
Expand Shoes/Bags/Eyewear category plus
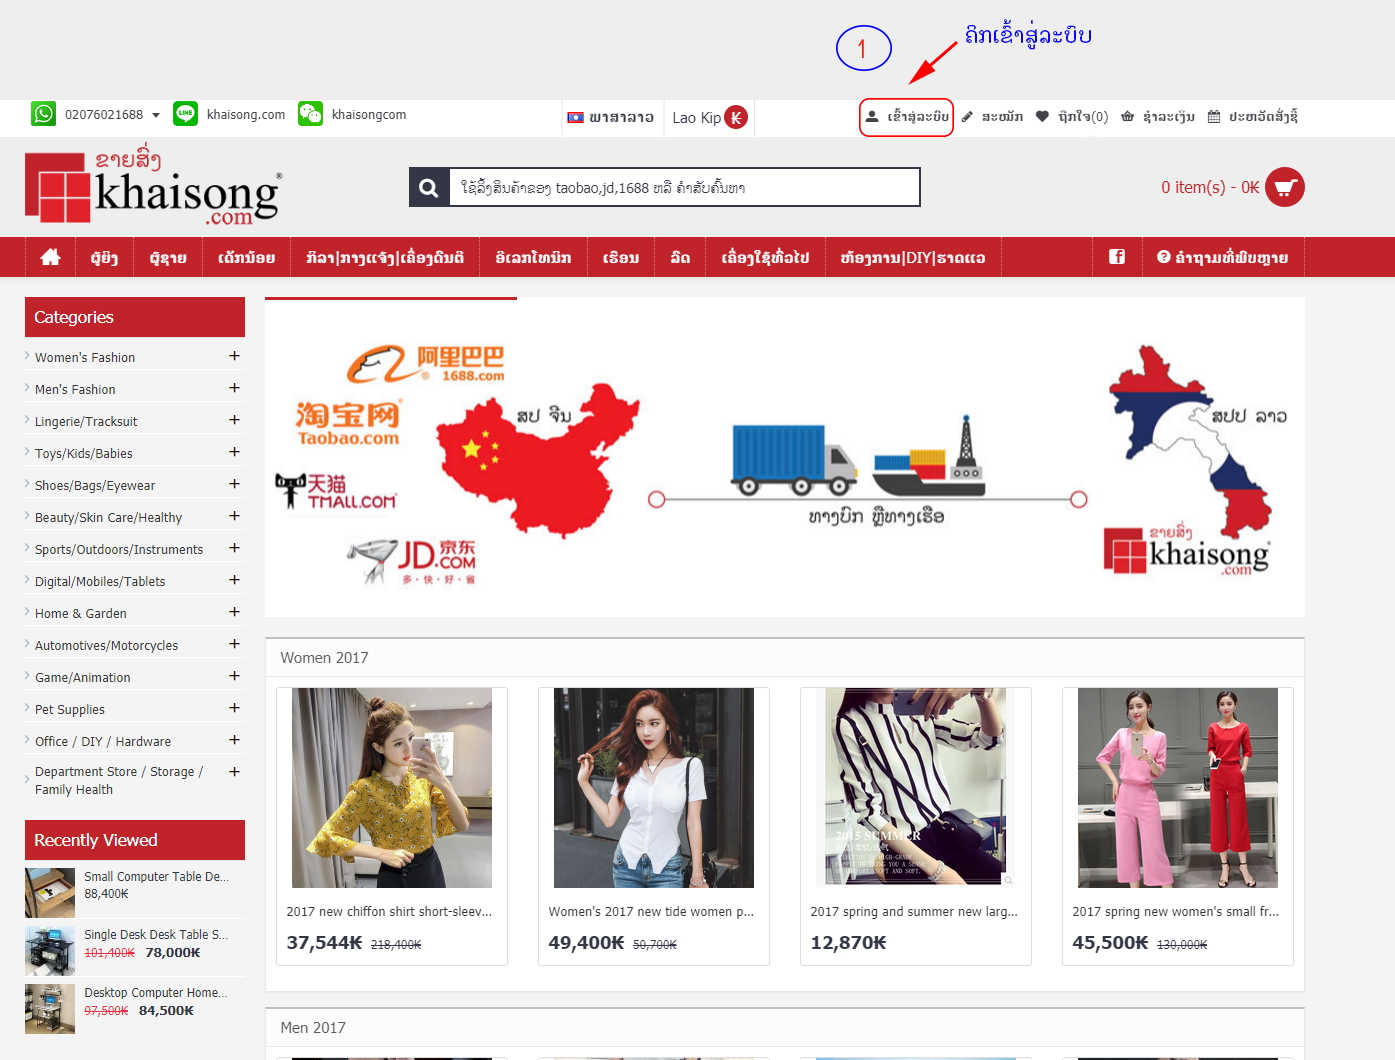point(234,484)
